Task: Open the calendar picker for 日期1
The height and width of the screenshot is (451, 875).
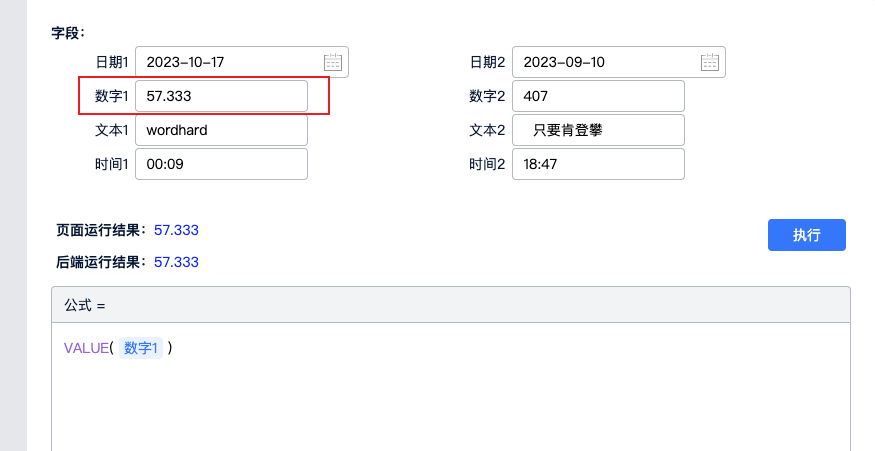Action: click(333, 62)
